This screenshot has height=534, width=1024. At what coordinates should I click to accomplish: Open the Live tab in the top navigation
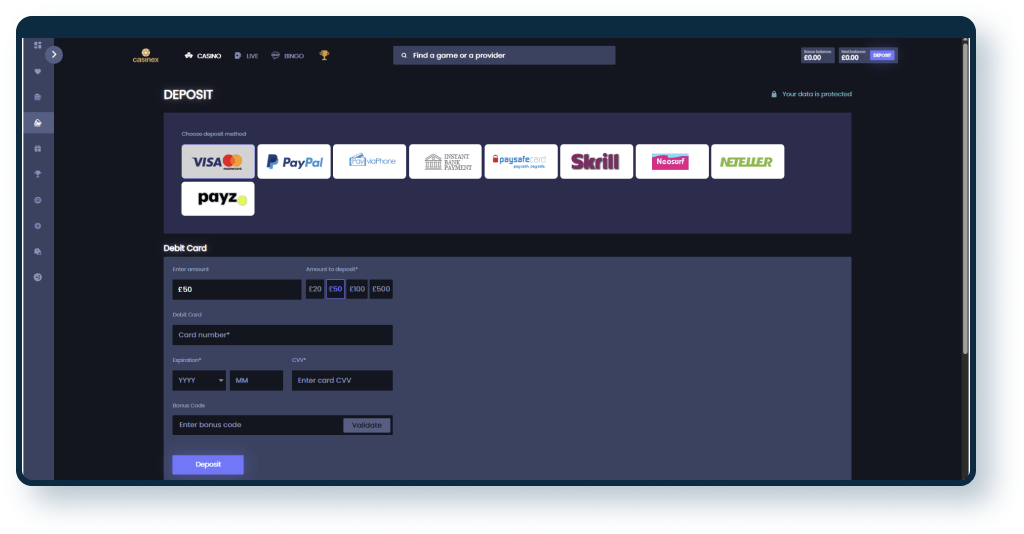[246, 56]
